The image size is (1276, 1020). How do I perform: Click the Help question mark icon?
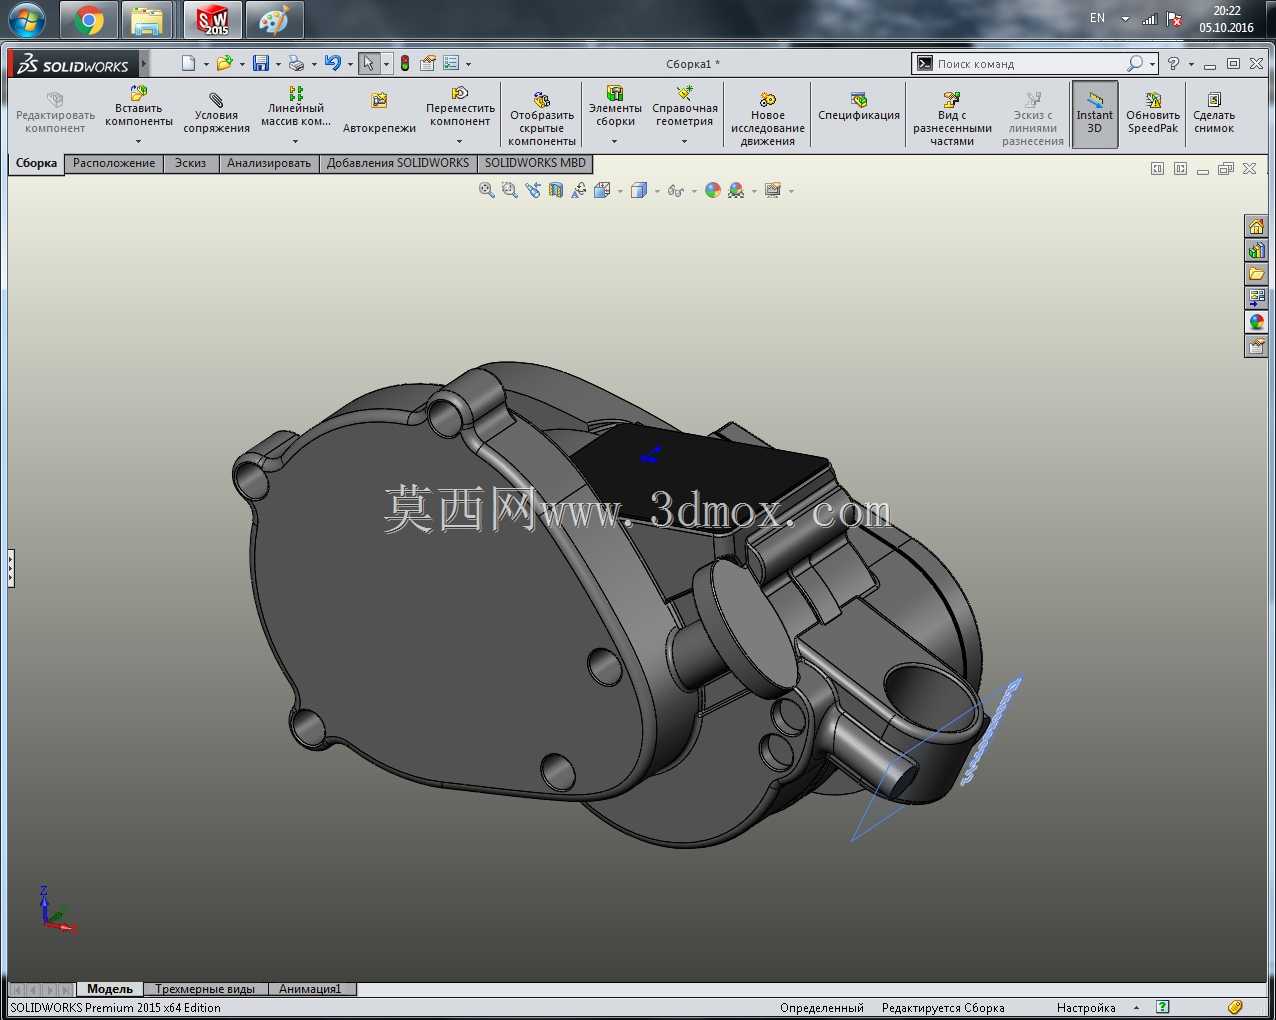[x=1174, y=63]
